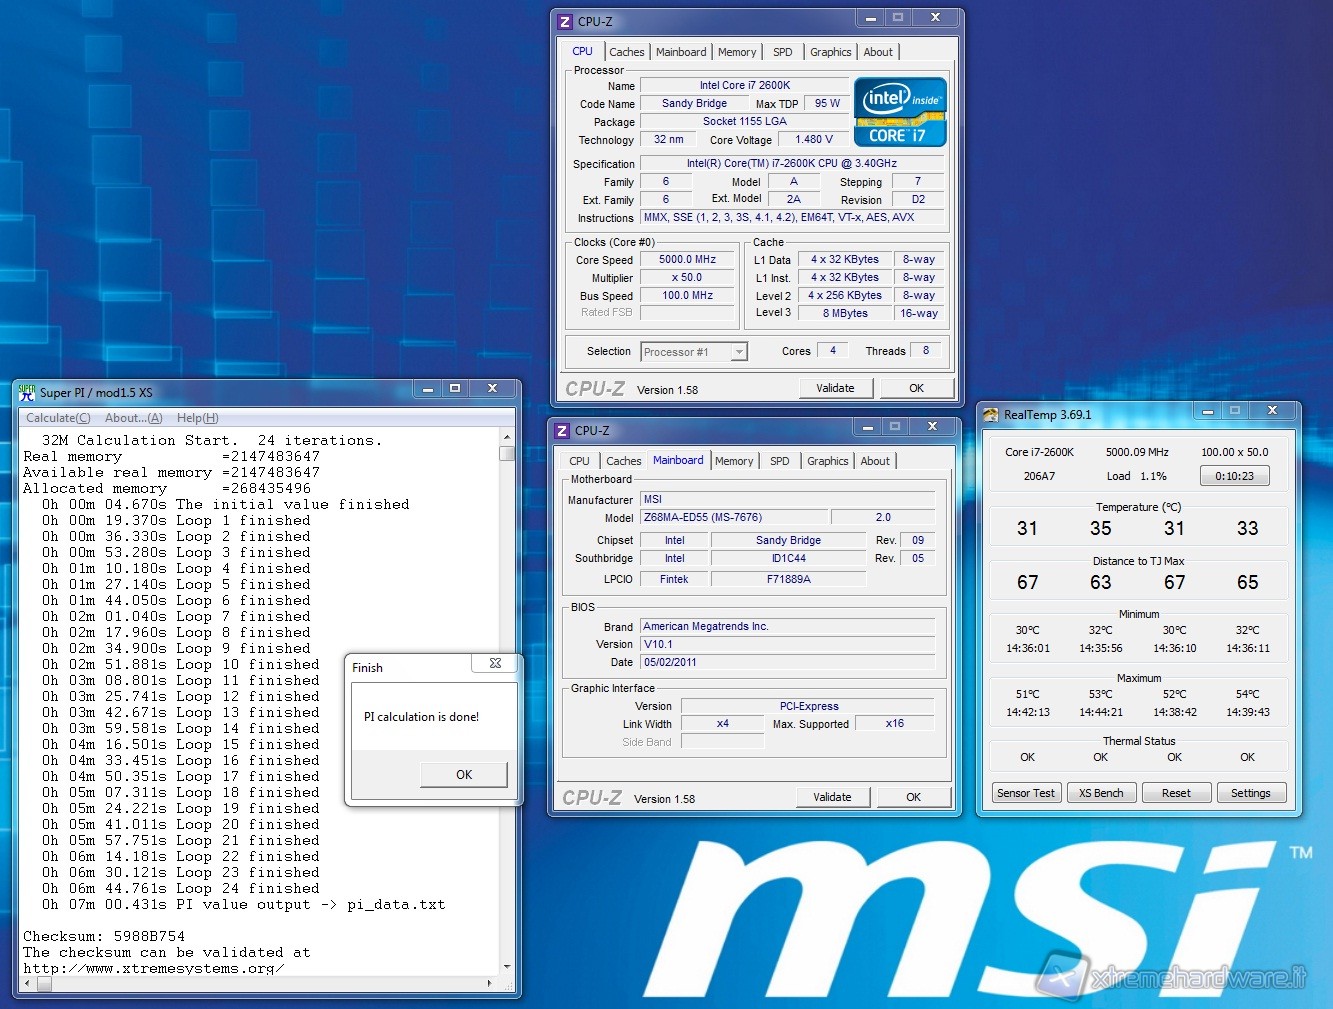Screen dimensions: 1333x1009
Task: Open the Help menu in Super PI
Action: pos(197,418)
